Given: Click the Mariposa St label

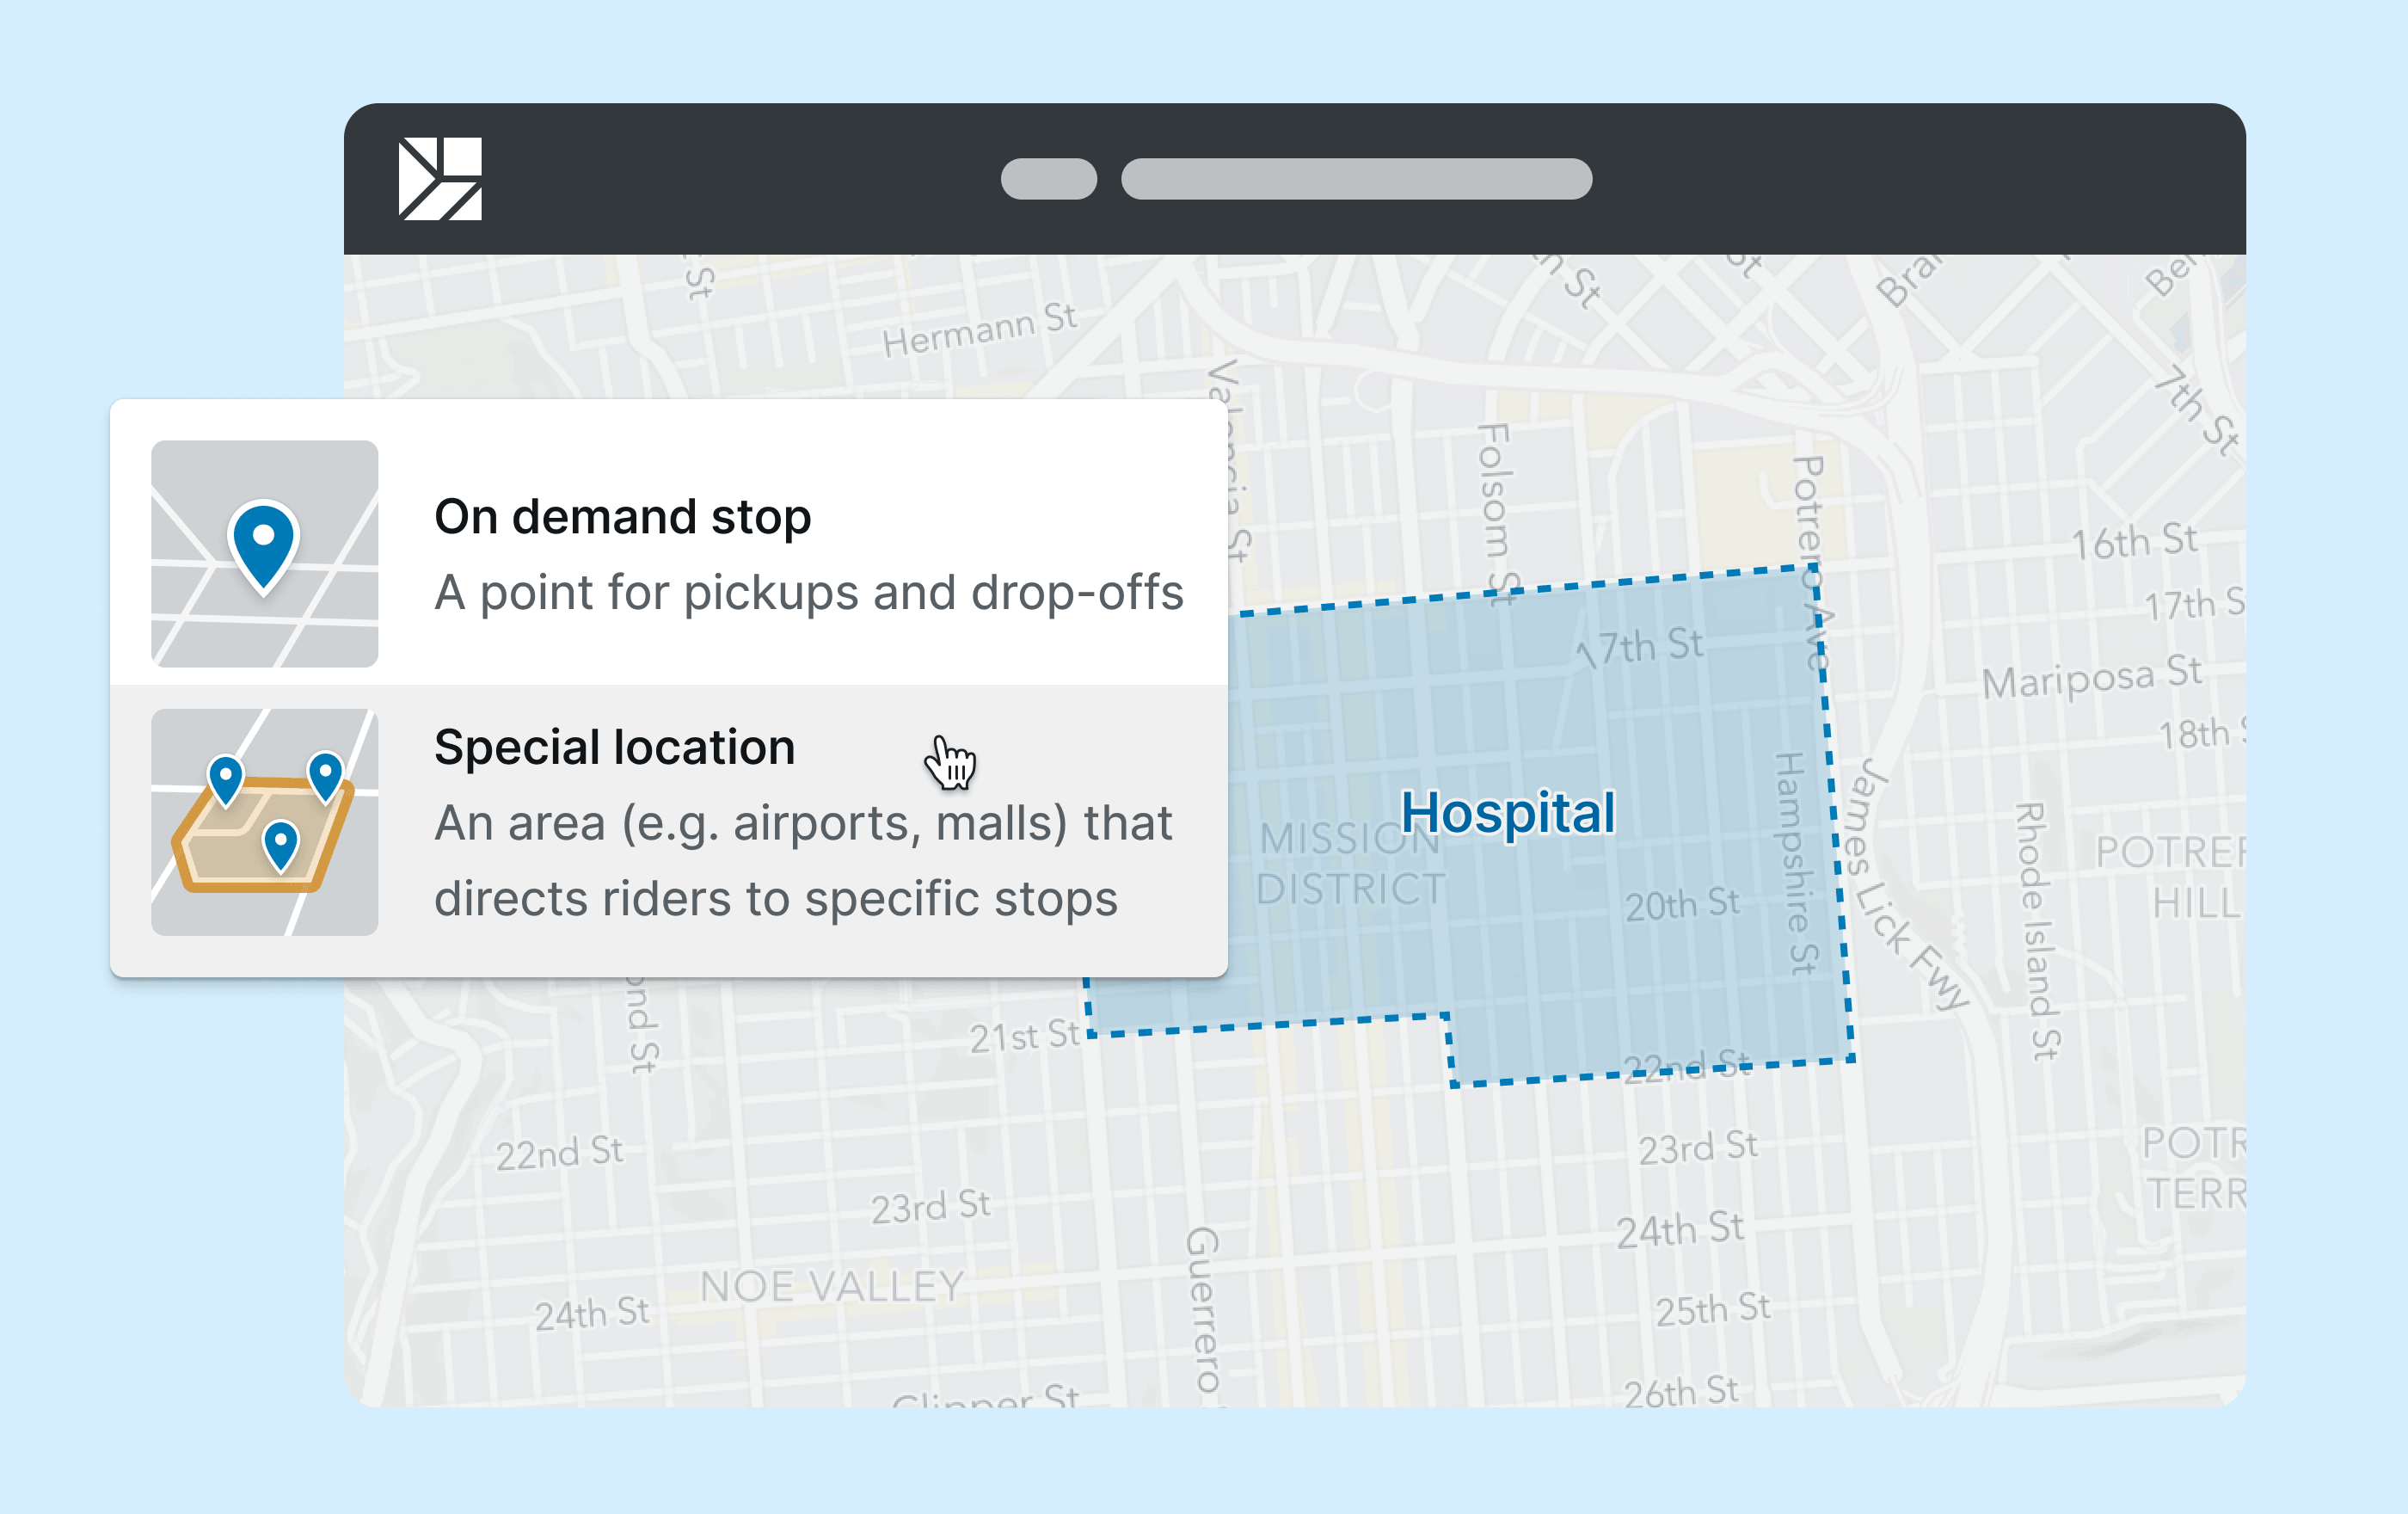Looking at the screenshot, I should [2092, 677].
